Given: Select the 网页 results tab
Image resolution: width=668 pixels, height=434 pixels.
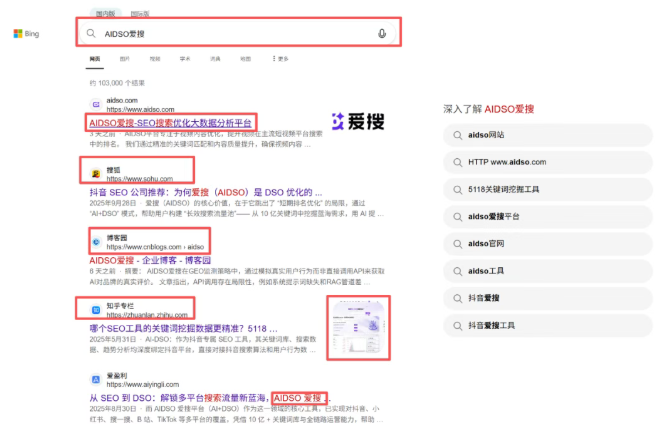Looking at the screenshot, I should click(x=95, y=59).
